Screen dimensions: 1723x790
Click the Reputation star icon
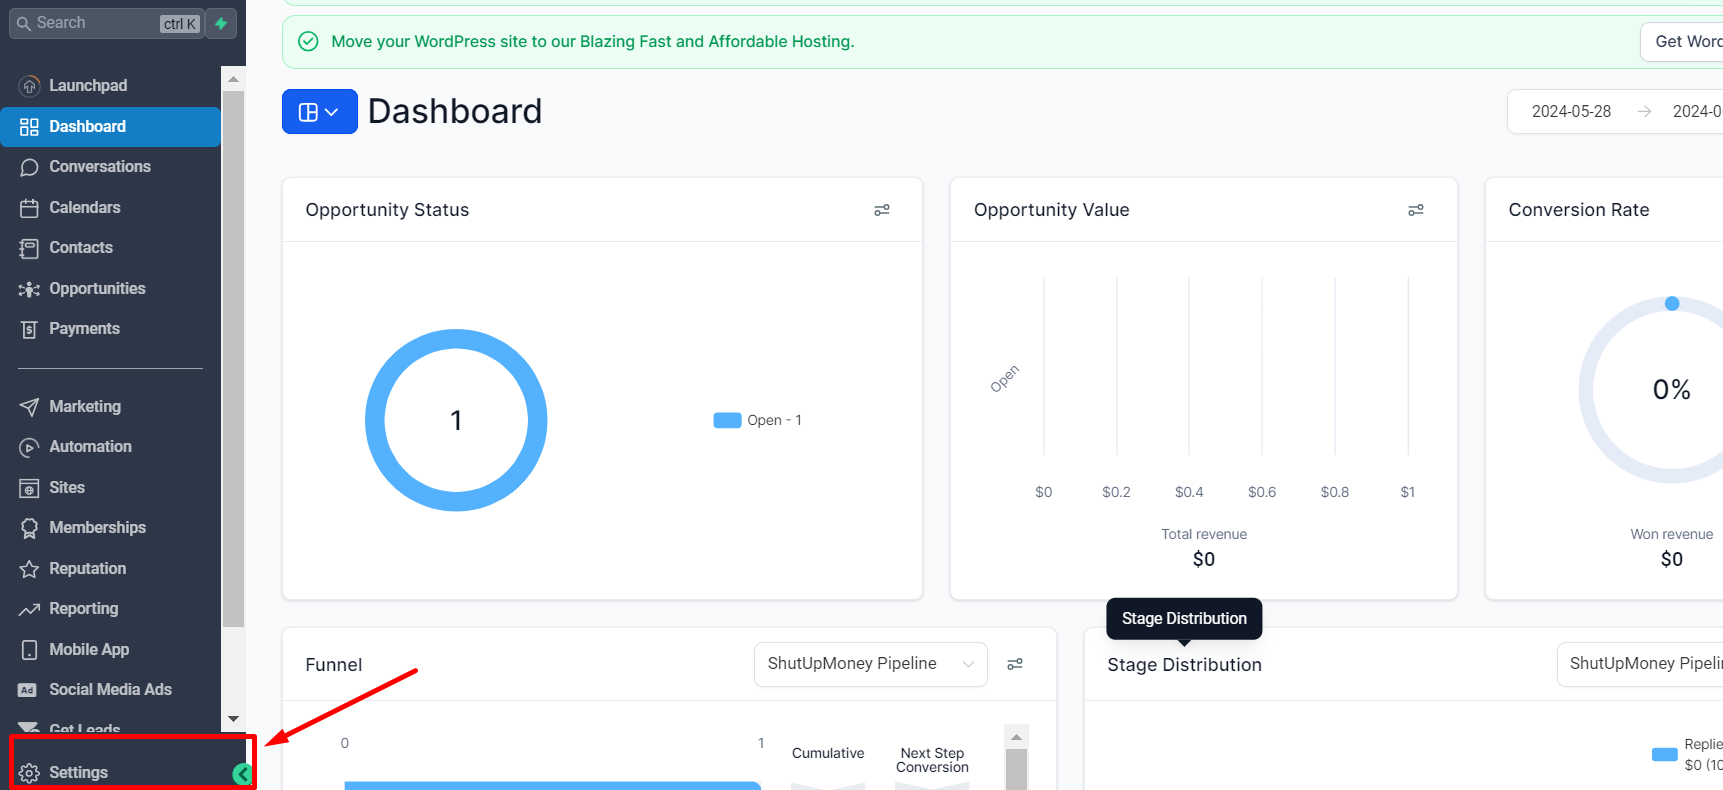point(30,569)
